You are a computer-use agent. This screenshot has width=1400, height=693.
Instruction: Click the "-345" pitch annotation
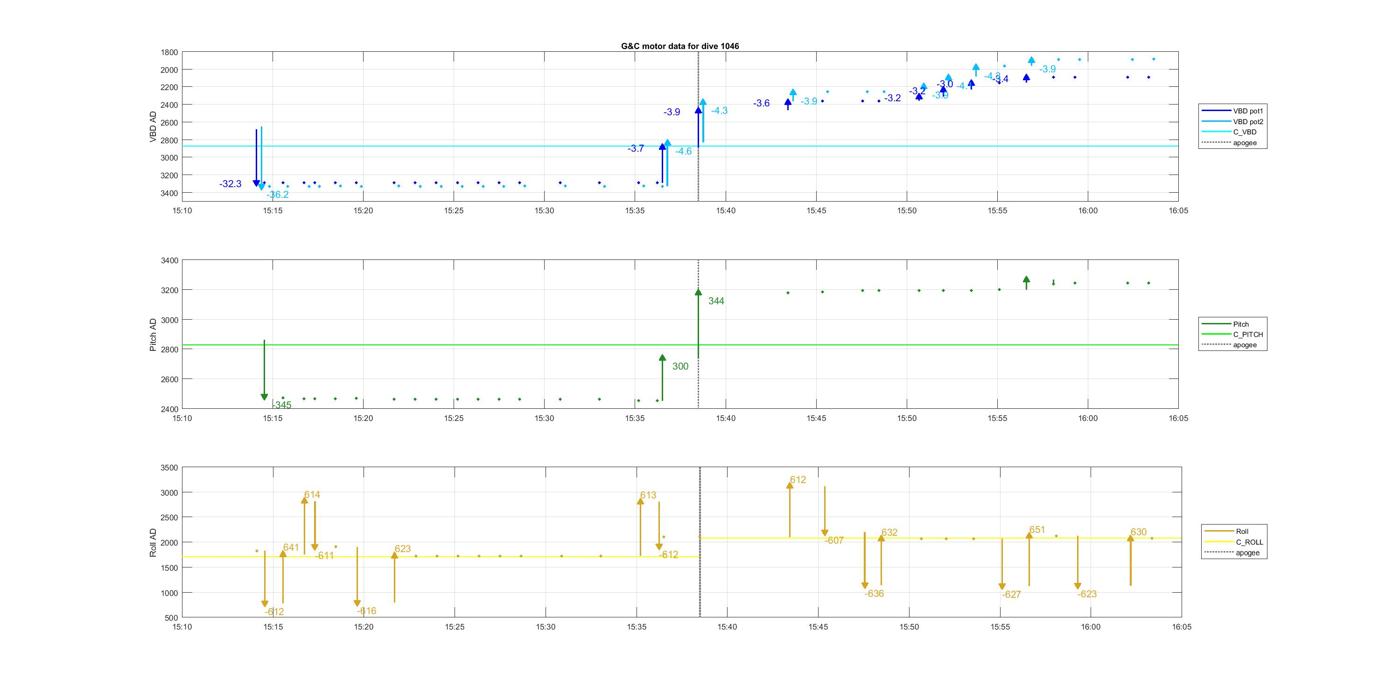281,404
